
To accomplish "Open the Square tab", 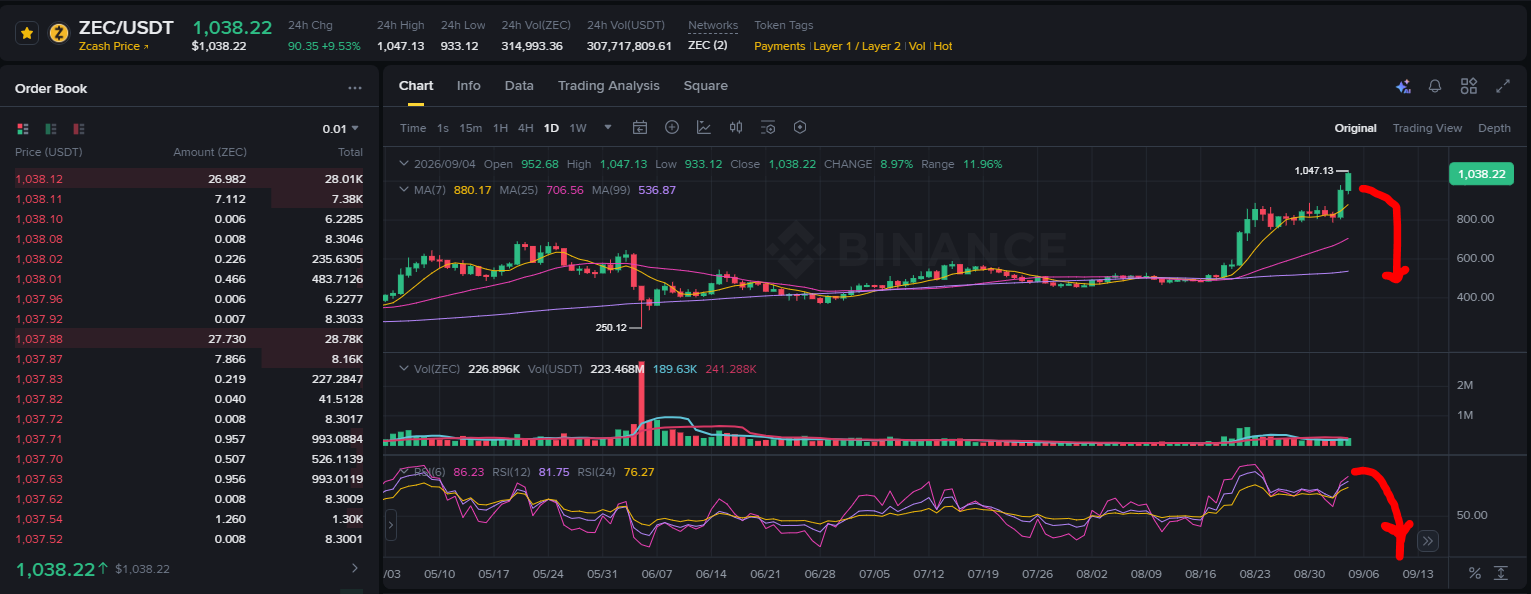I will point(706,86).
